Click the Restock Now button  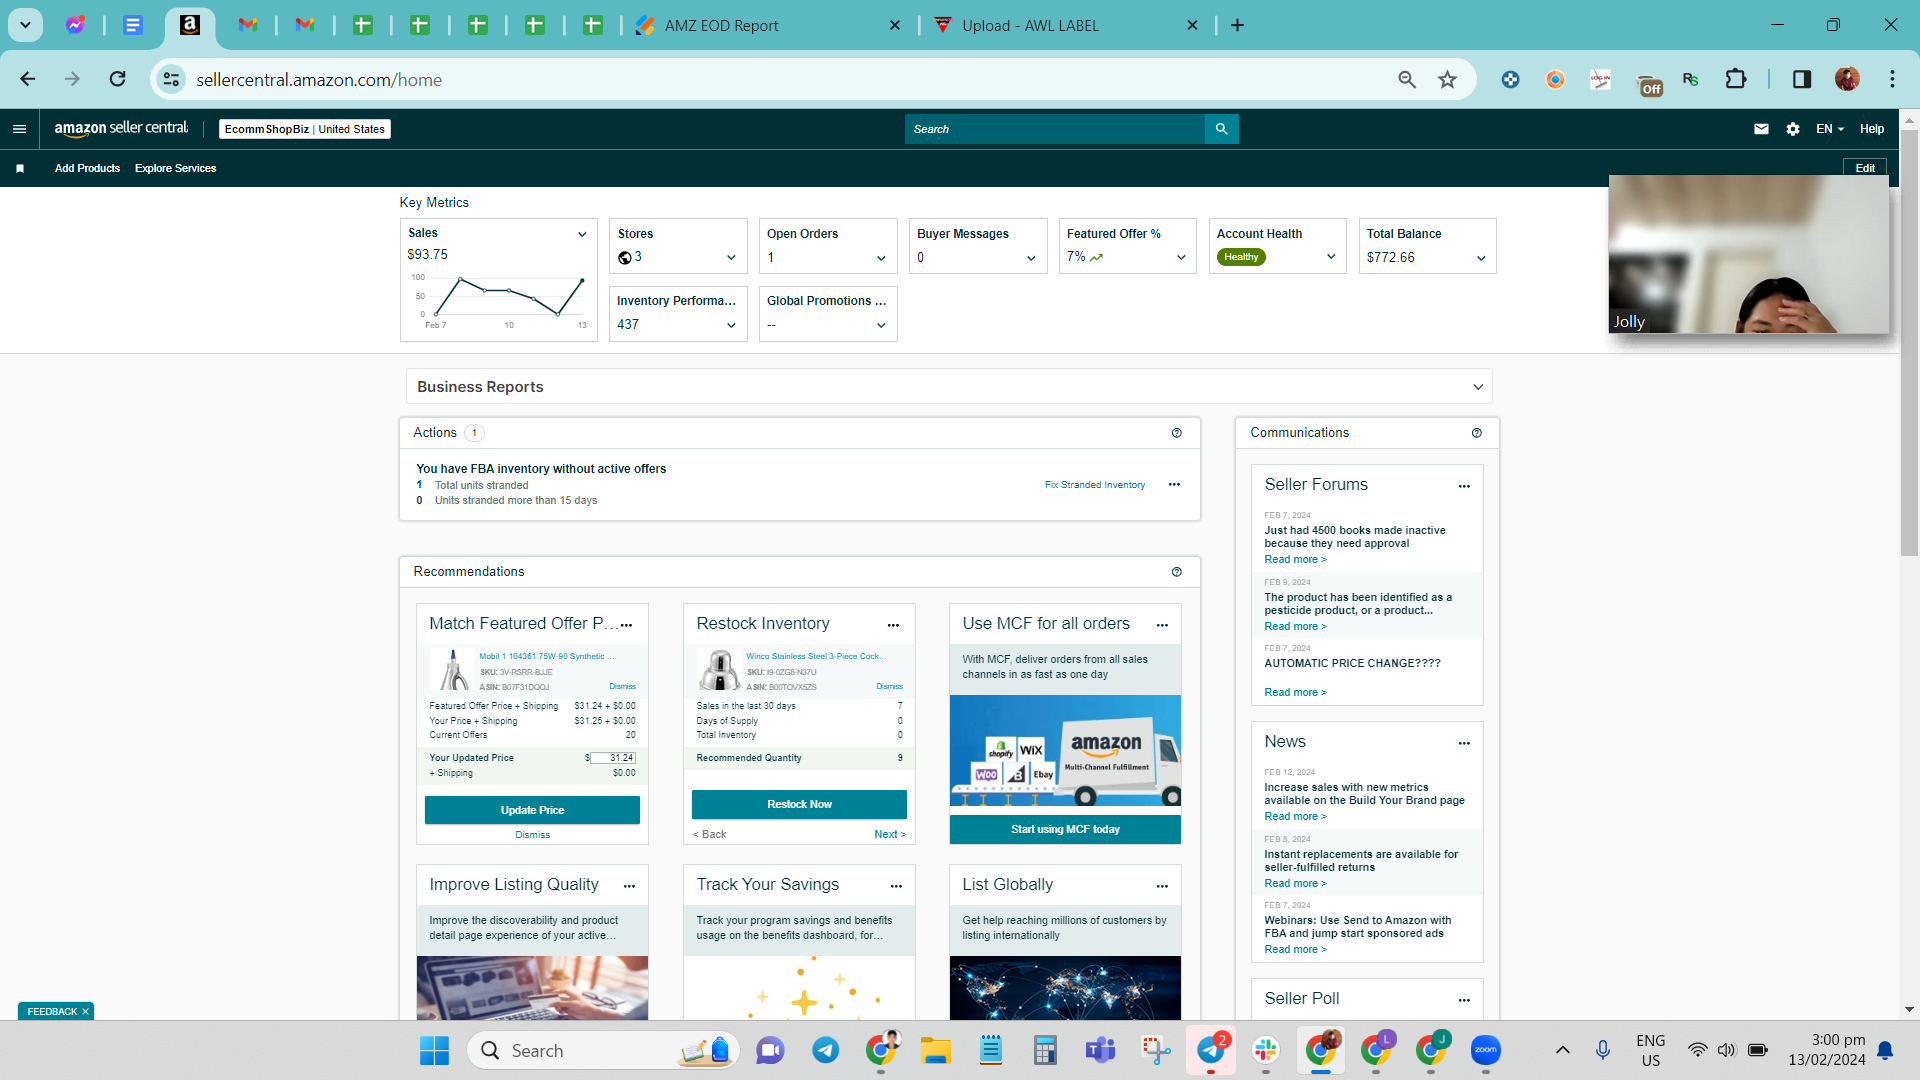799,804
